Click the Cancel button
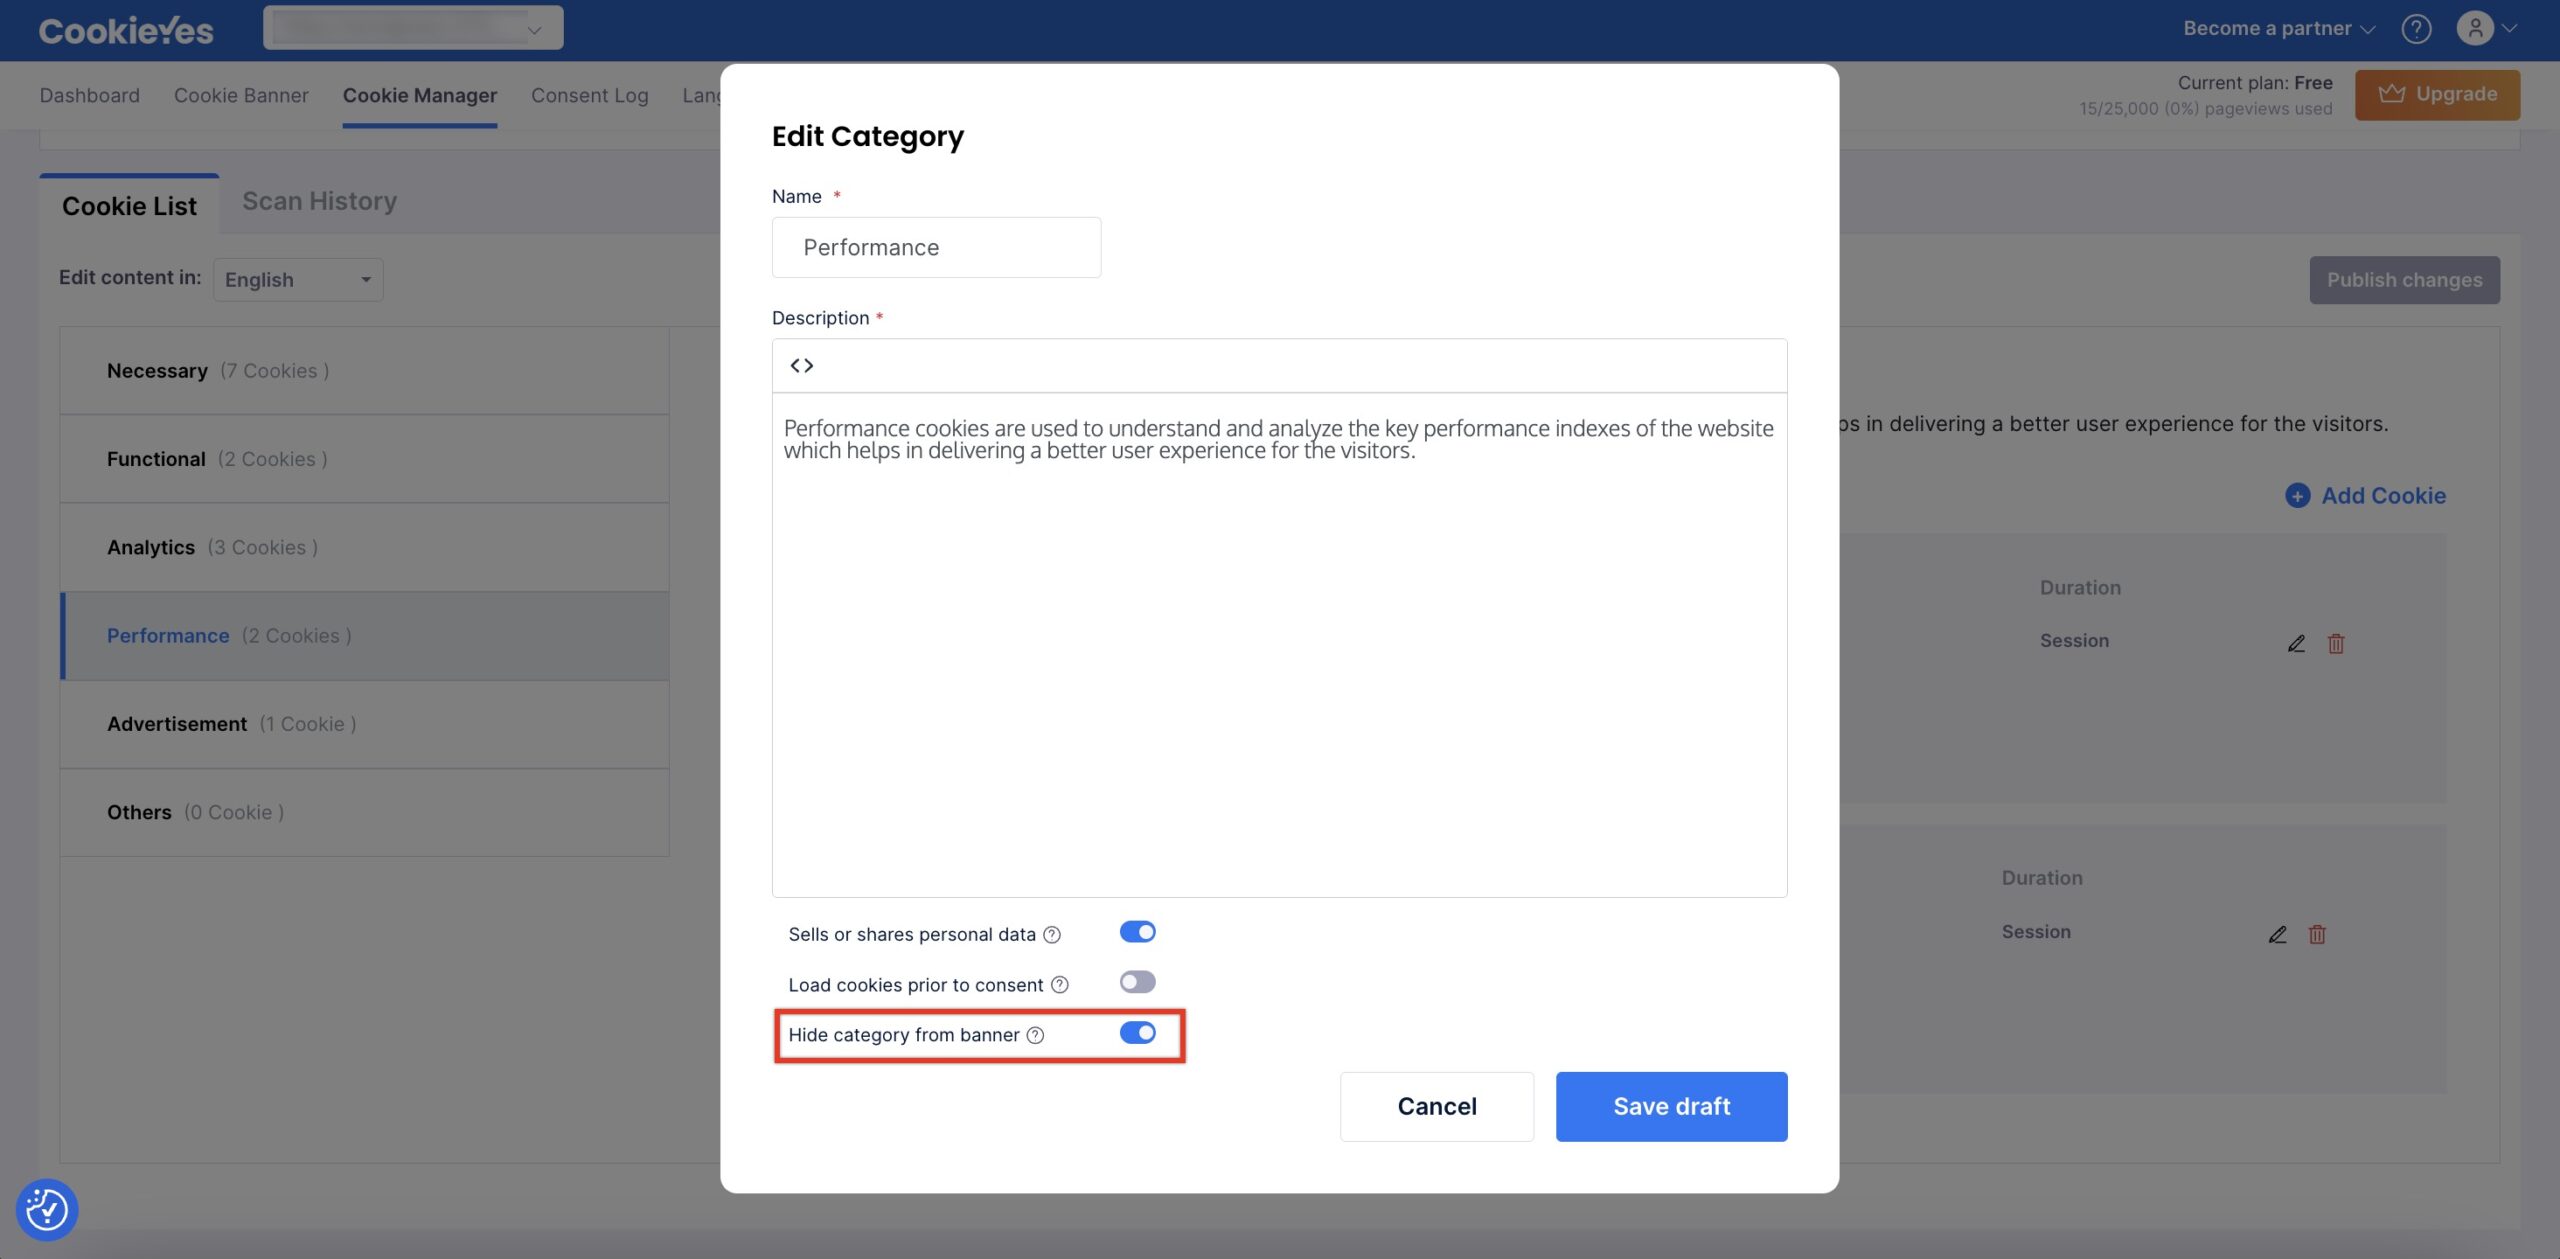The image size is (2560, 1259). pyautogui.click(x=1436, y=1106)
